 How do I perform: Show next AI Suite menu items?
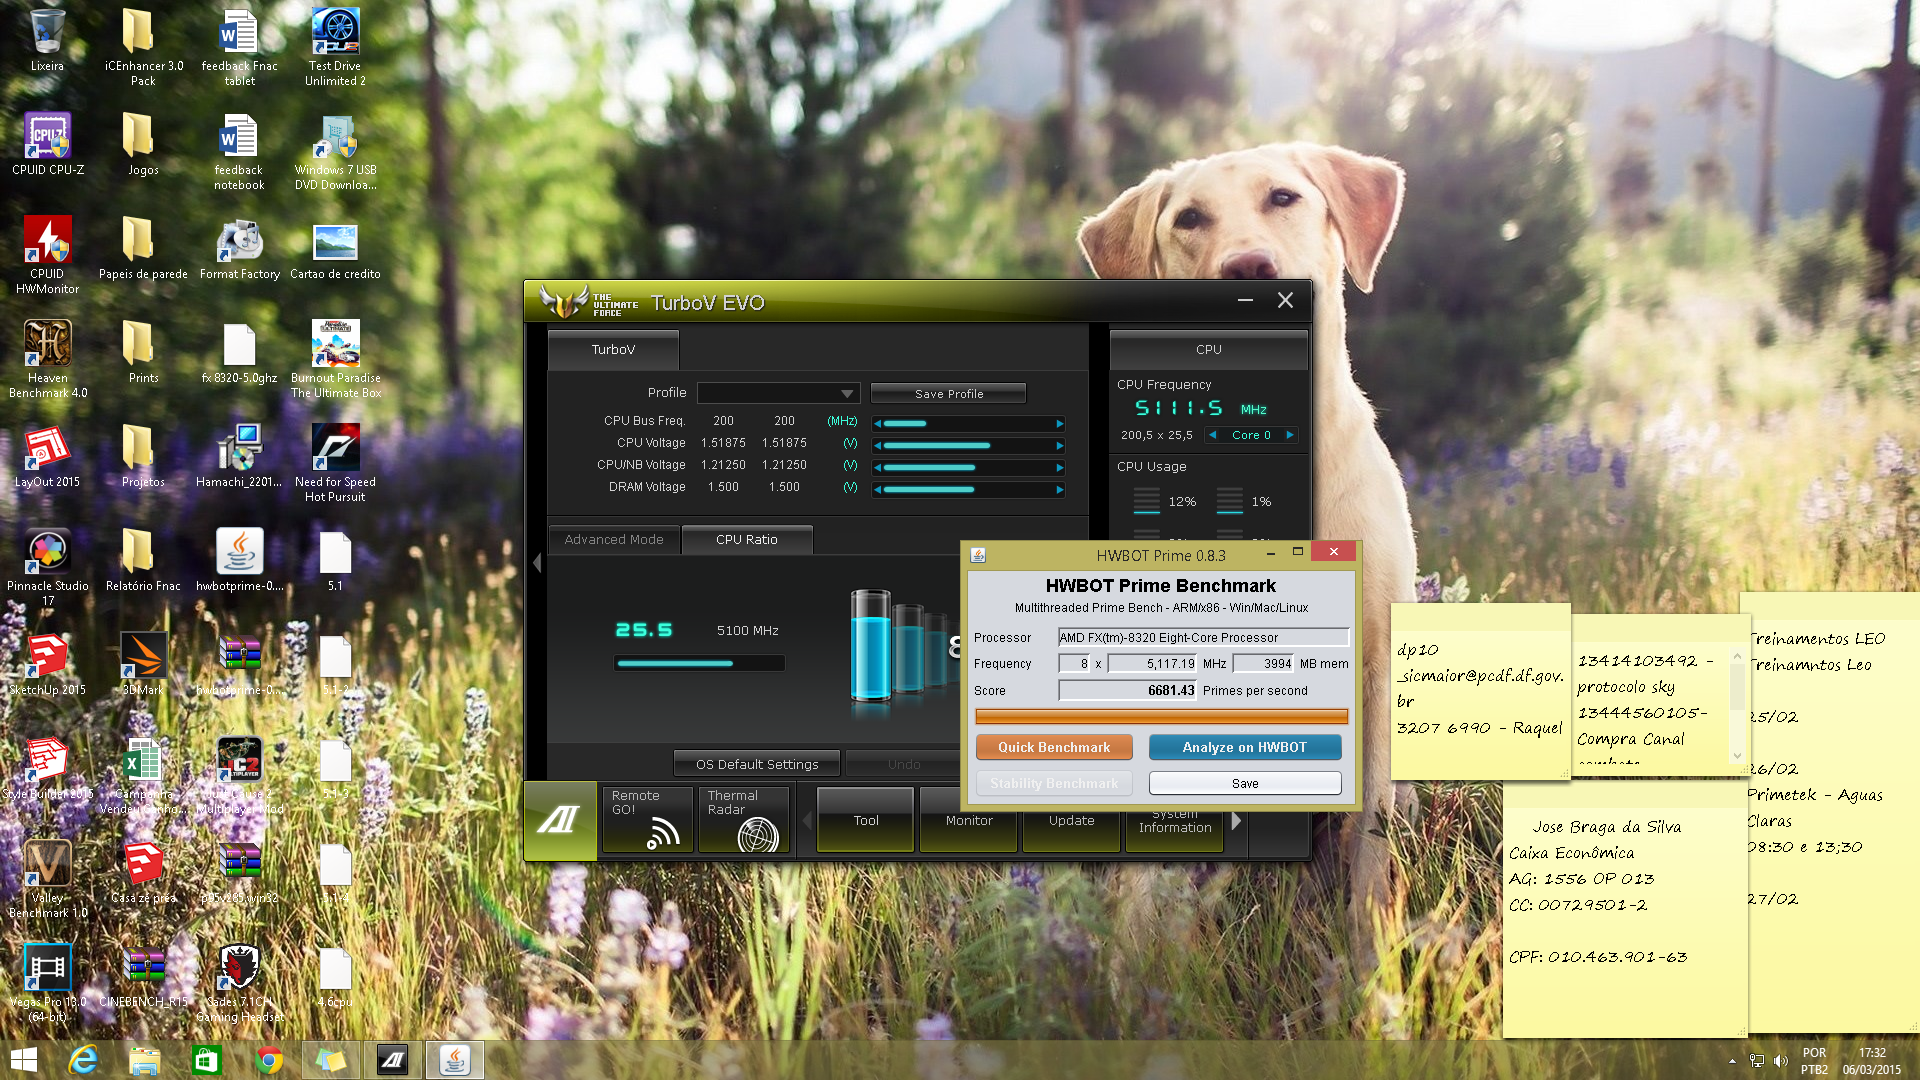(1236, 820)
